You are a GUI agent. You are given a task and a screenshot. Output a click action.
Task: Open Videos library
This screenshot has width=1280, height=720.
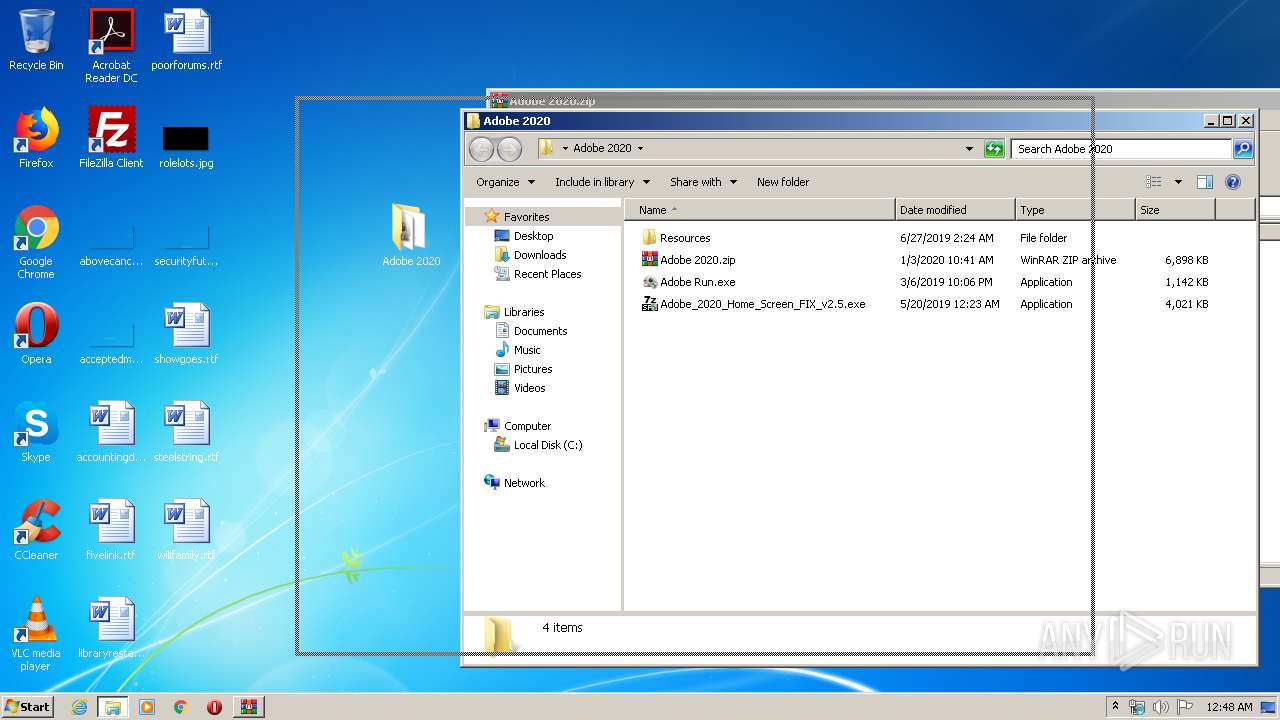(x=520, y=388)
